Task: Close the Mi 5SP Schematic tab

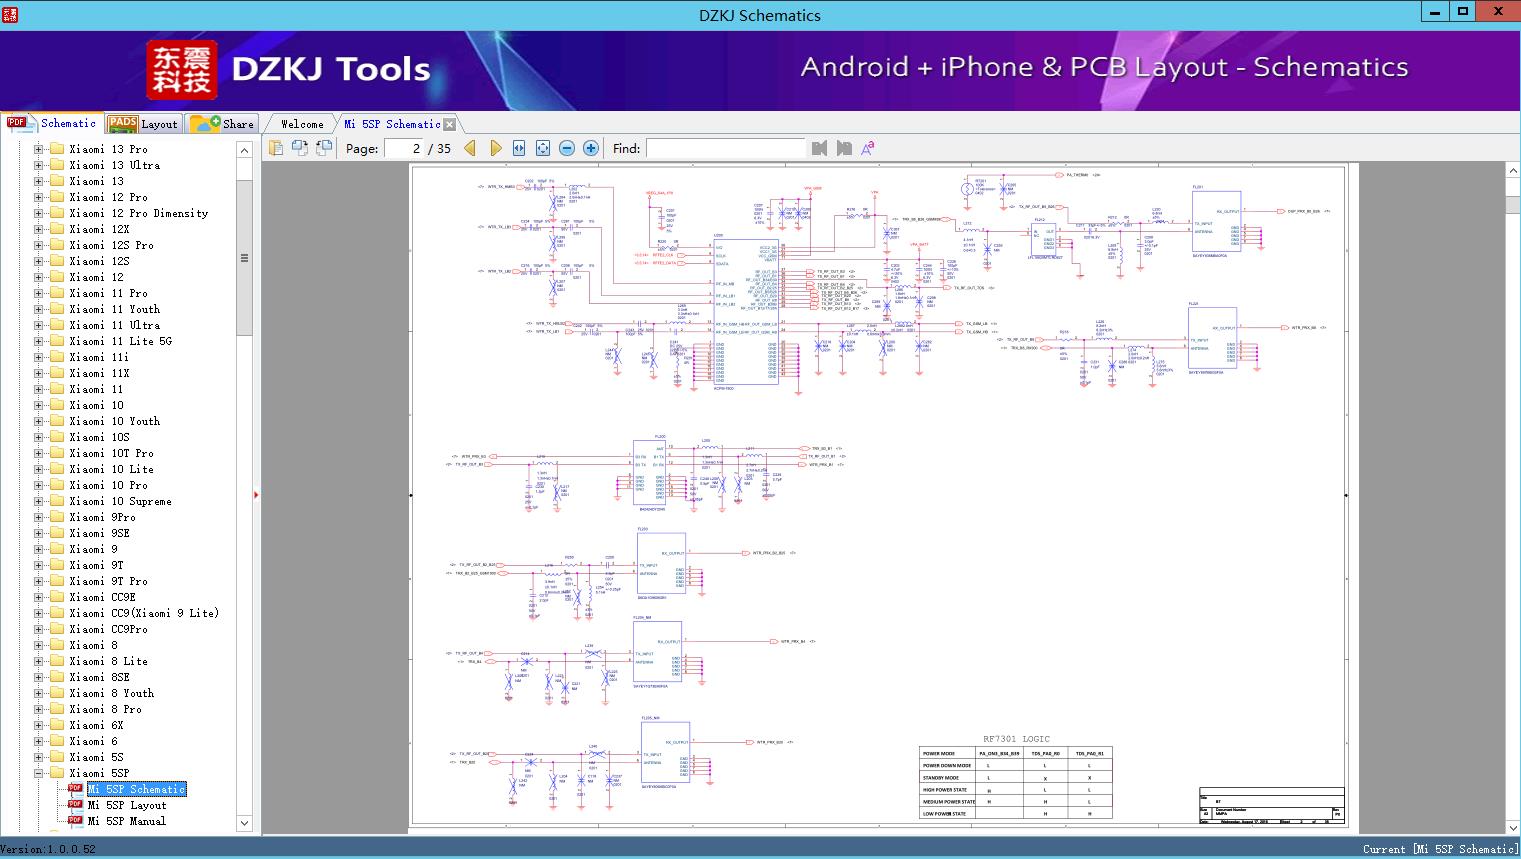Action: (450, 125)
